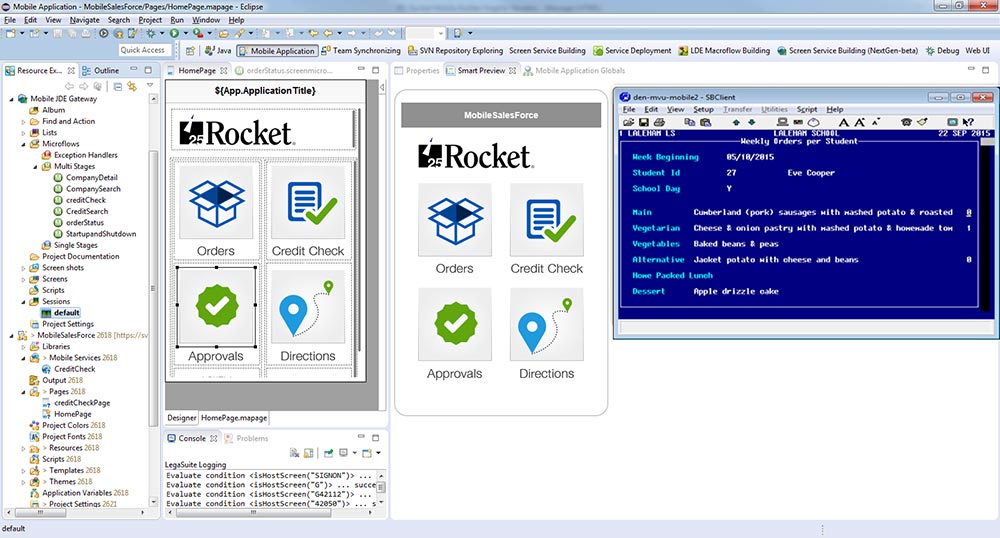Open Screen Service Building perspective

click(x=547, y=50)
